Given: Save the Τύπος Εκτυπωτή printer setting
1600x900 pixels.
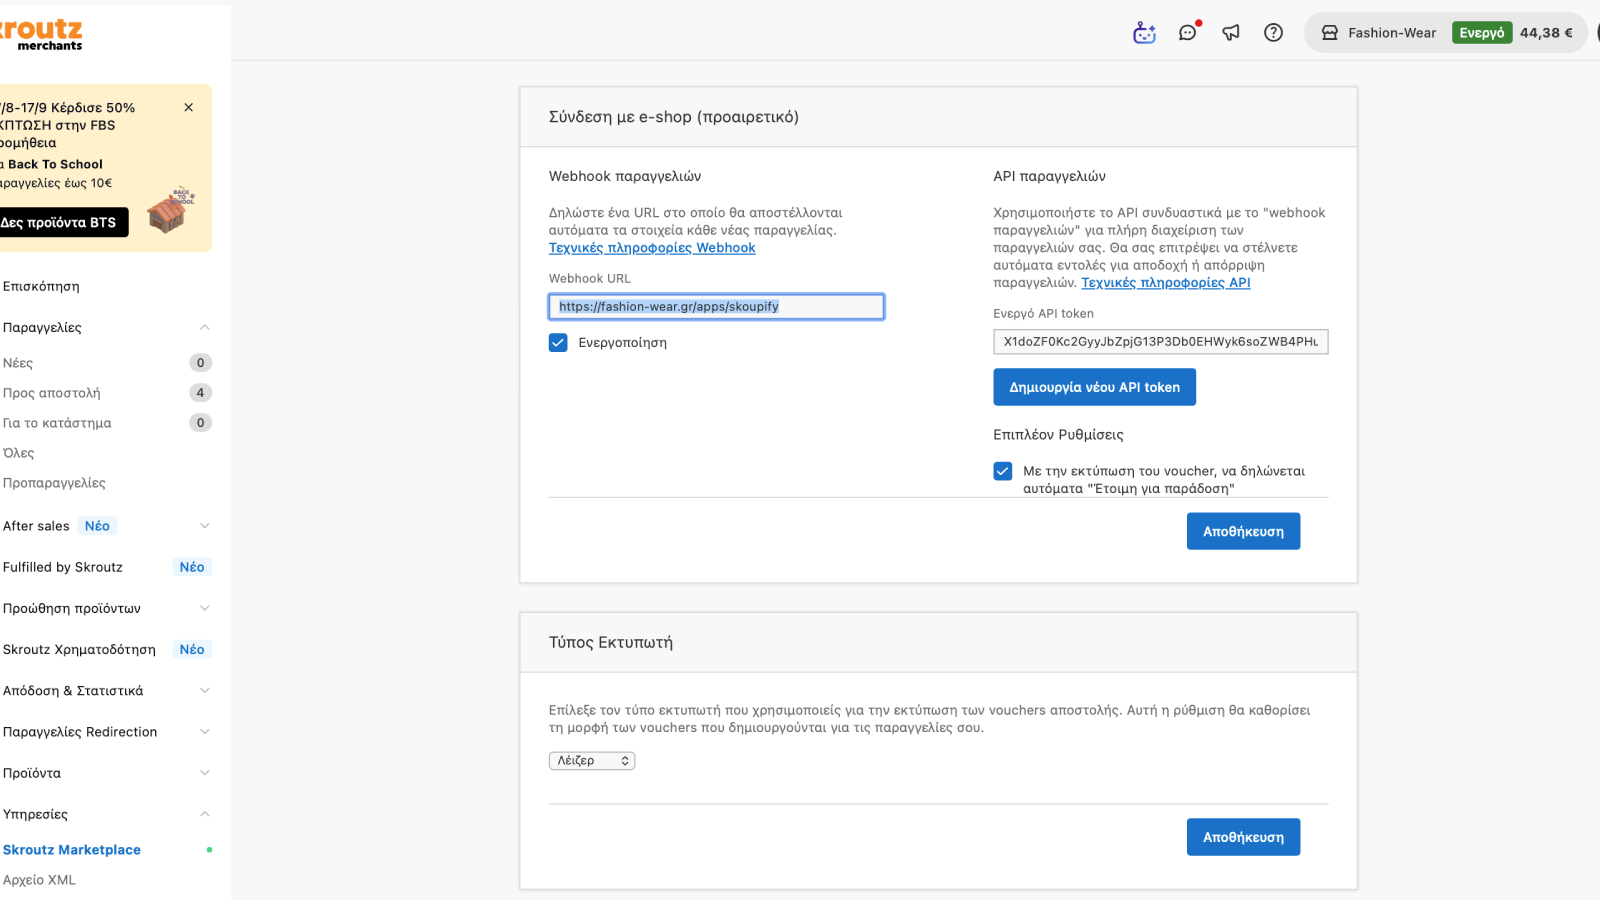Looking at the screenshot, I should 1243,837.
